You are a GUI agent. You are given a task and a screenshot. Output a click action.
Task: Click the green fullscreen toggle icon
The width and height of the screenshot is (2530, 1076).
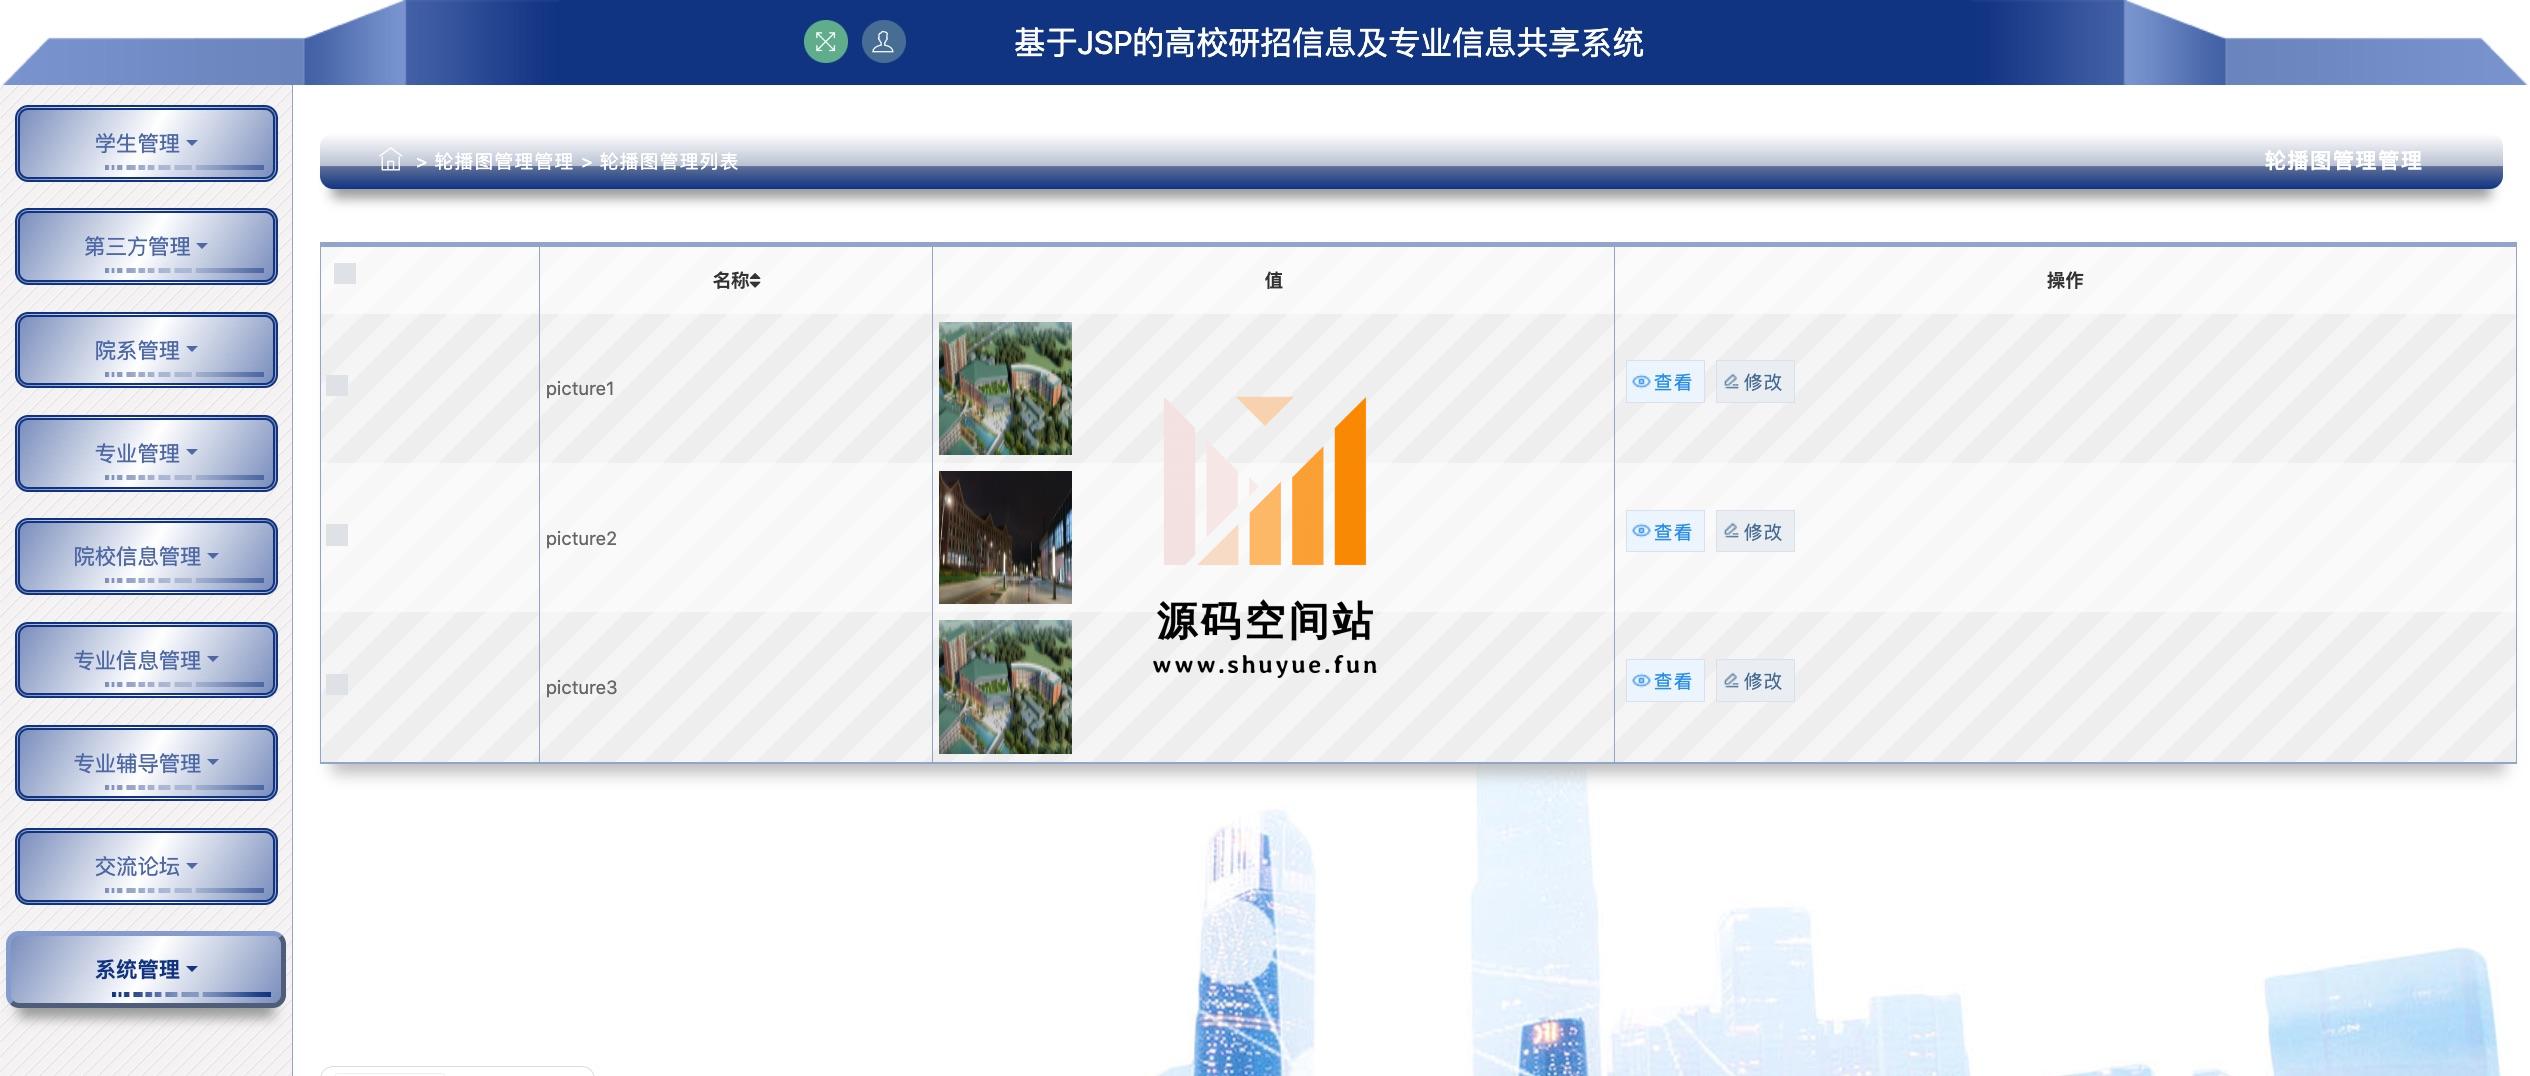coord(825,42)
